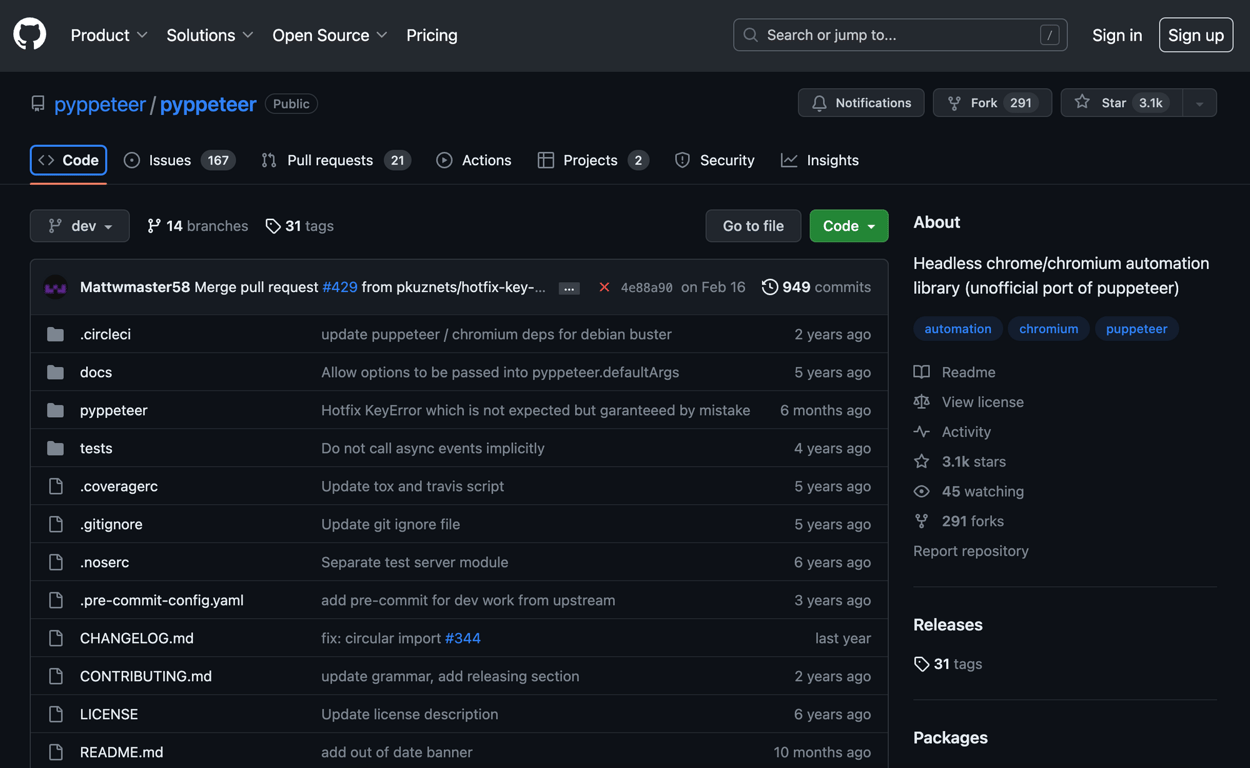Viewport: 1250px width, 768px height.
Task: Expand the Product menu
Action: coord(109,35)
